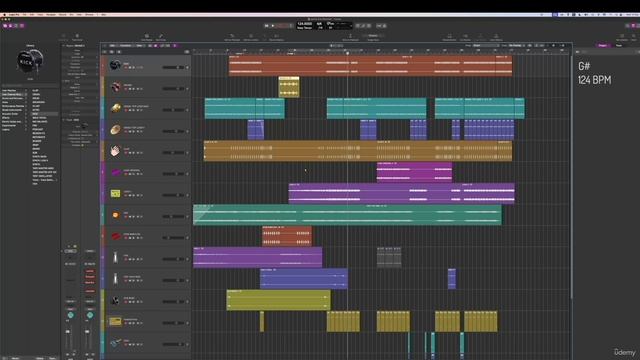The height and width of the screenshot is (360, 640).
Task: Collapse the Region inspector disclosure triangle
Action: click(x=64, y=46)
